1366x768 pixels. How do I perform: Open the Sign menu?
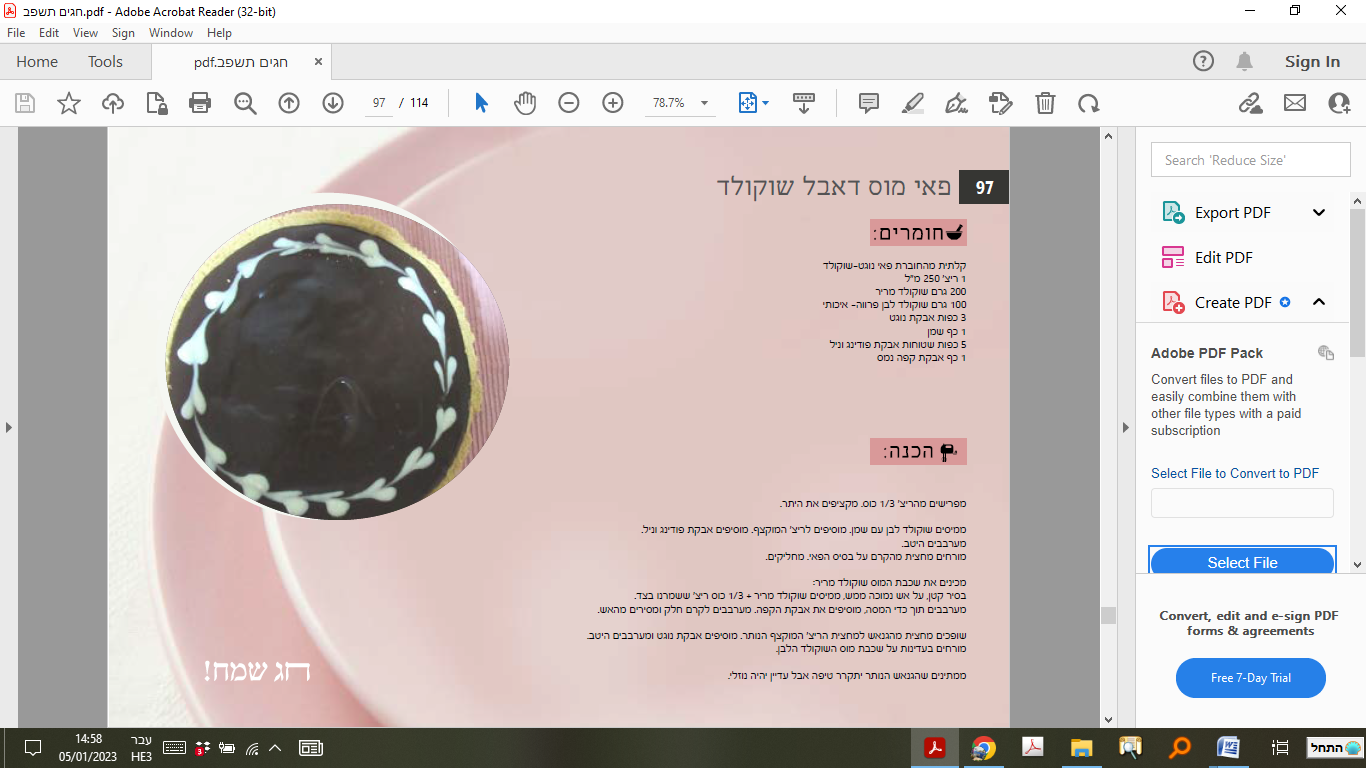pos(123,33)
